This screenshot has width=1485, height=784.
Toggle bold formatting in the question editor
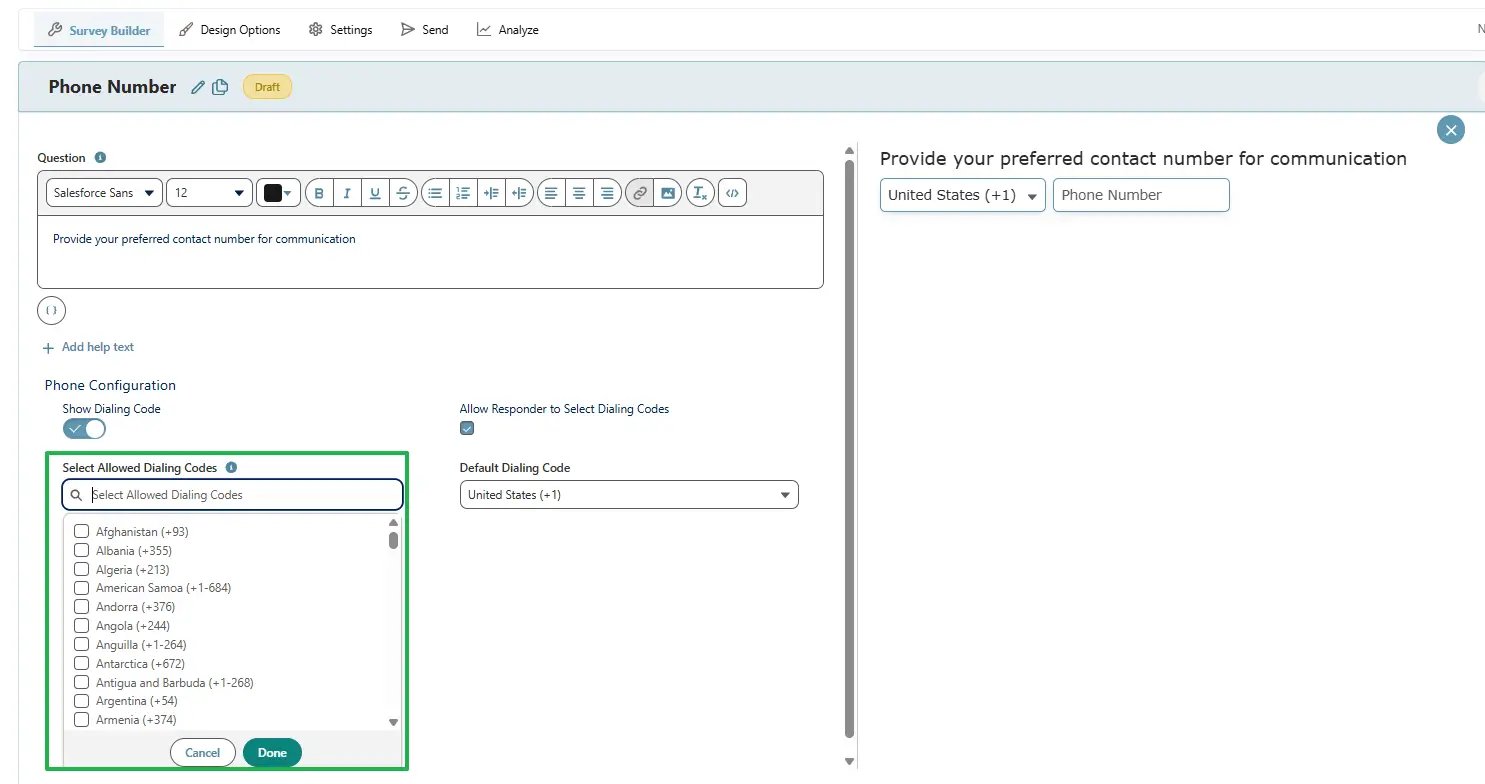[x=319, y=193]
